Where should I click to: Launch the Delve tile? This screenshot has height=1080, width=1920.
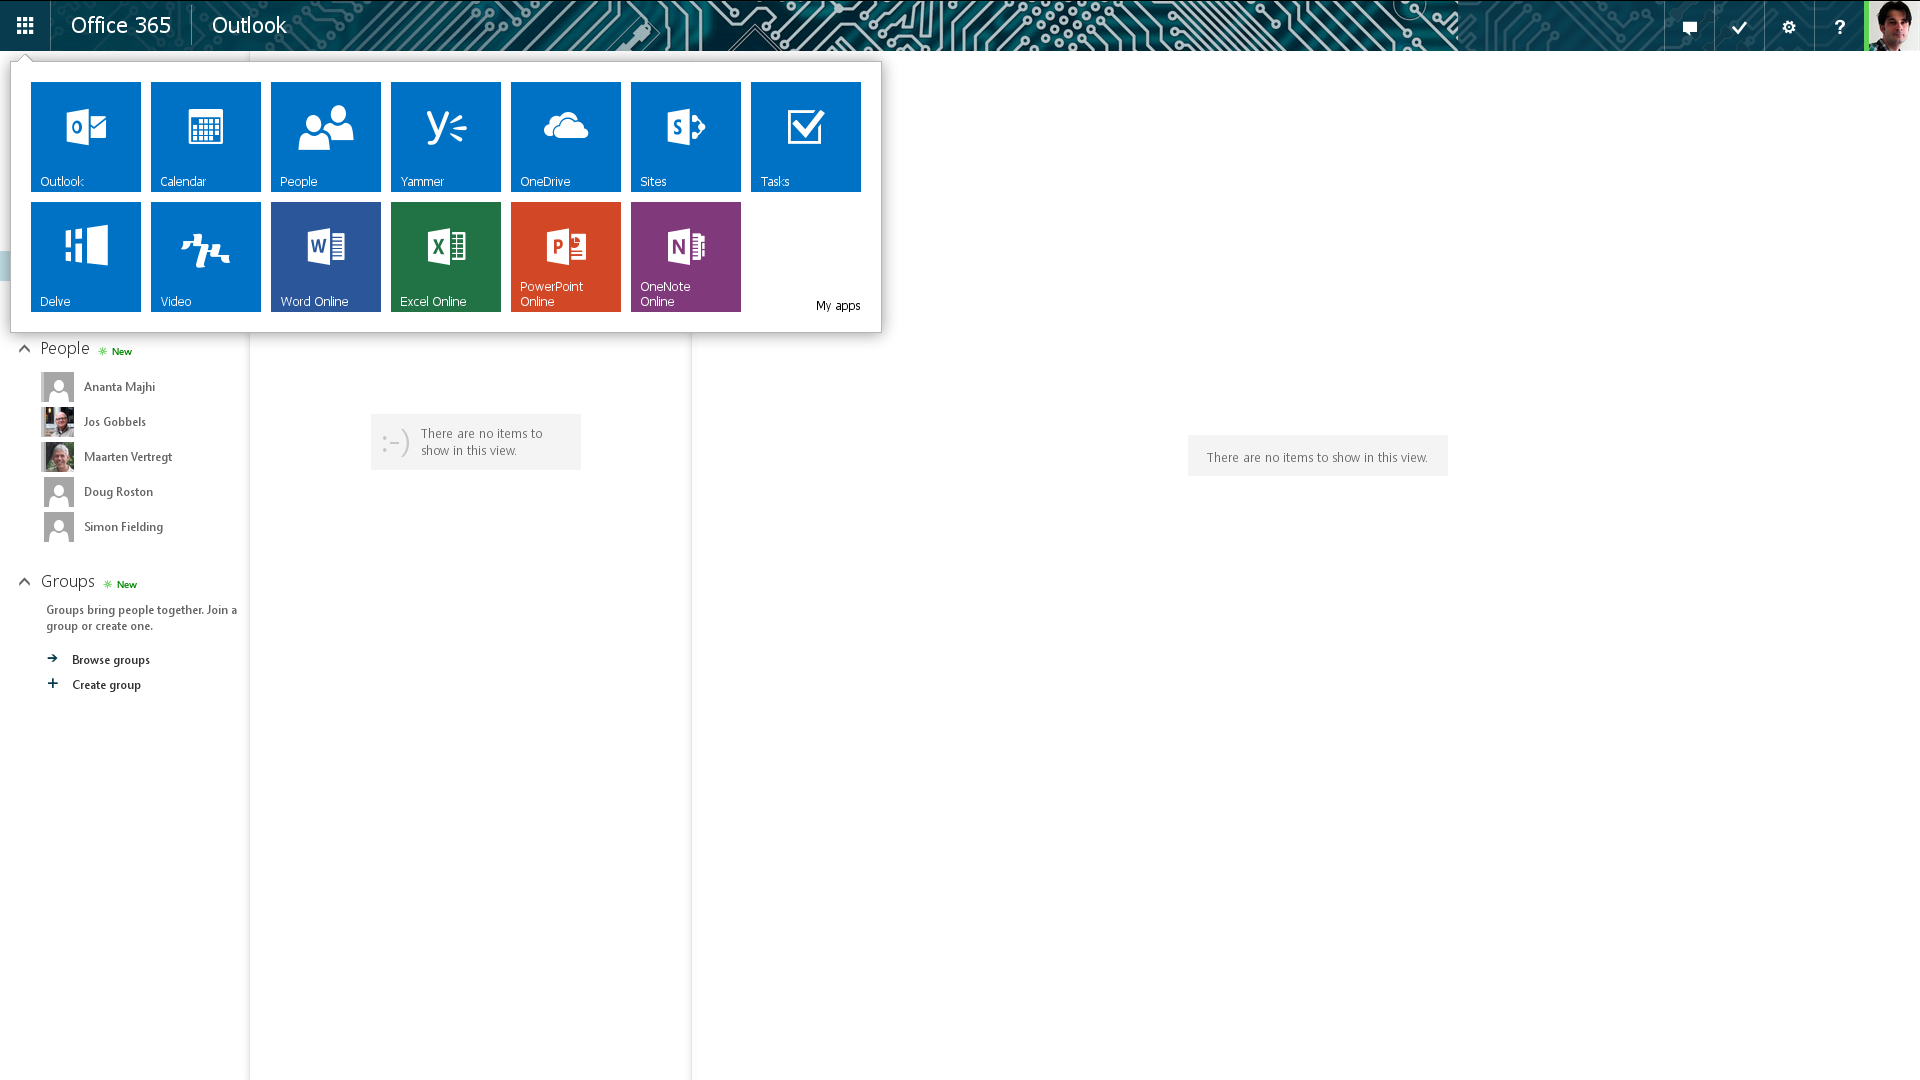(x=86, y=257)
